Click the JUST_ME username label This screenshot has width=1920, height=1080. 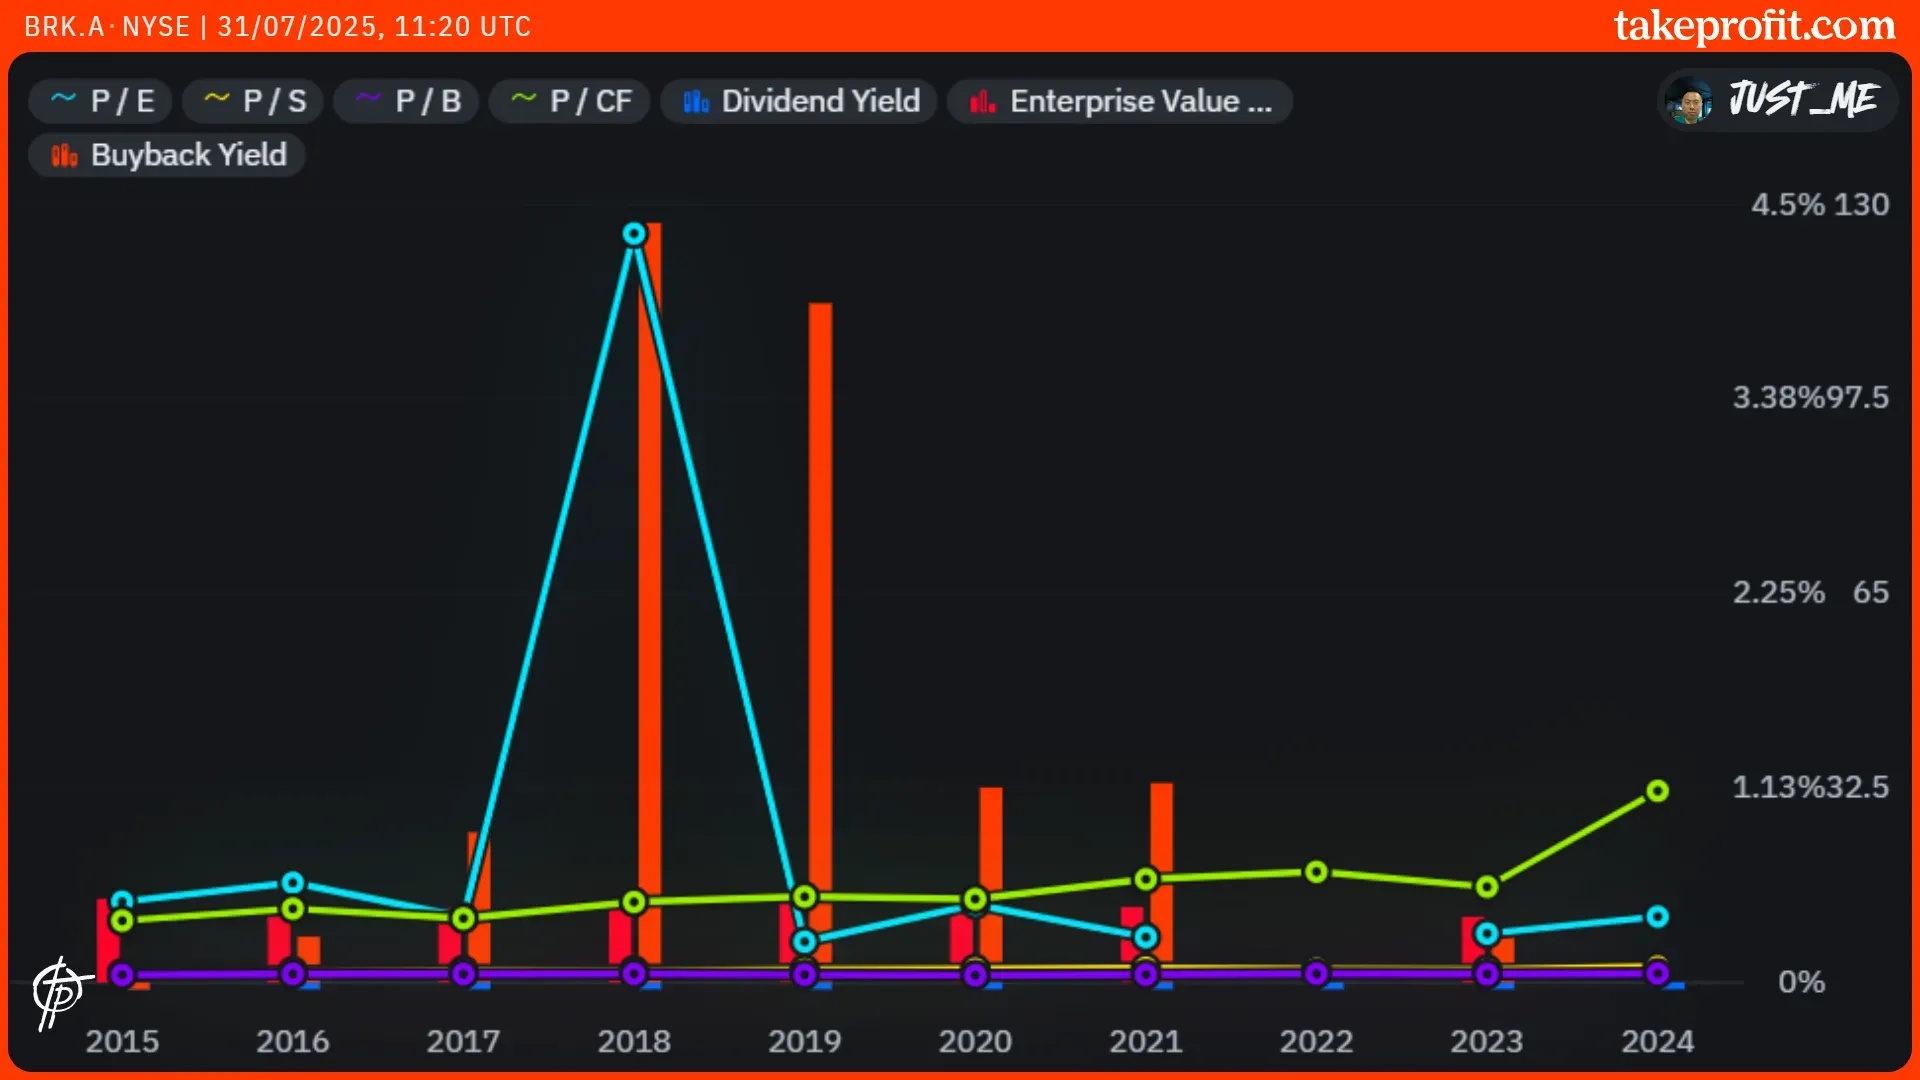[1803, 100]
